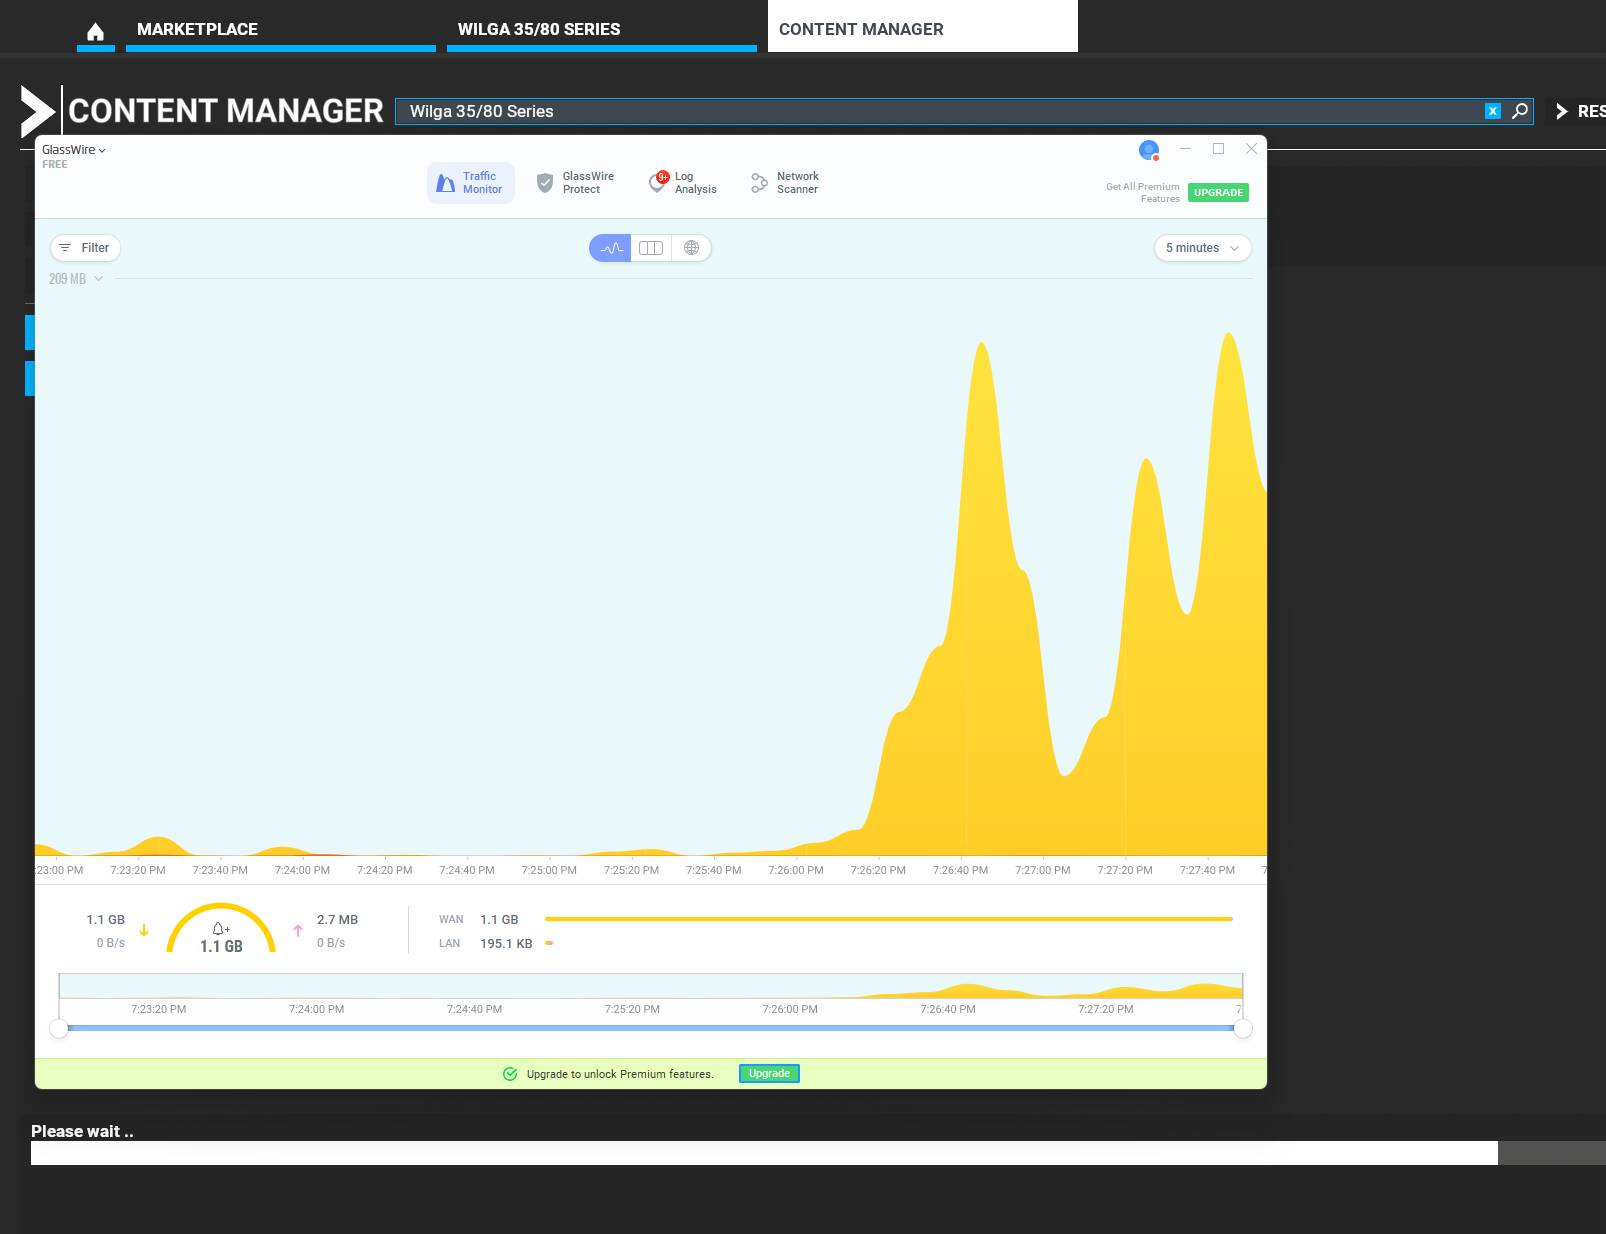Click the green UPGRADE button
Image resolution: width=1606 pixels, height=1234 pixels.
click(1218, 192)
